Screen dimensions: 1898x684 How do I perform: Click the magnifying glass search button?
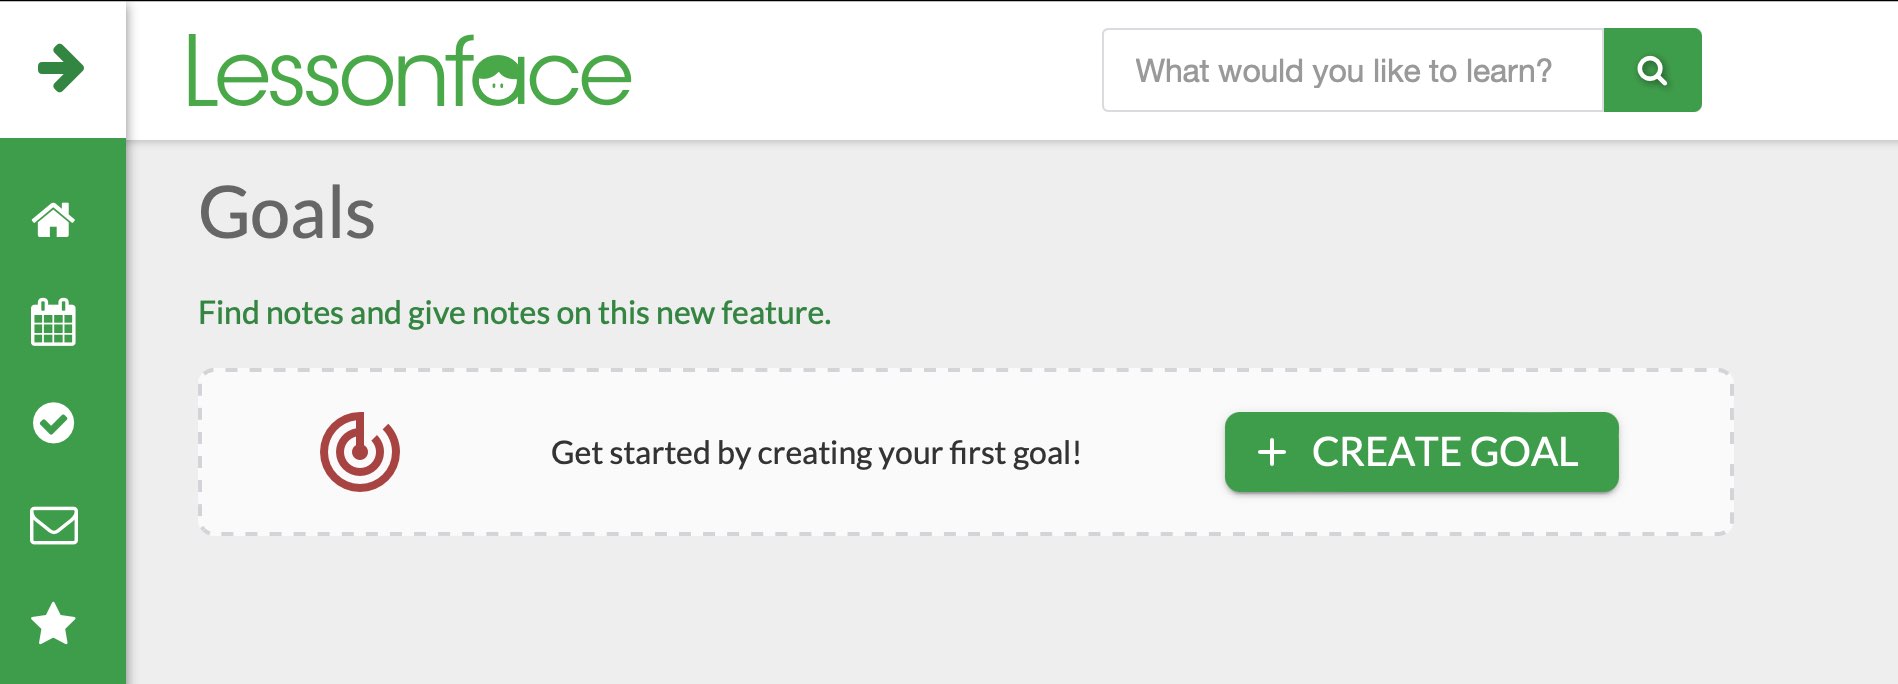1652,70
